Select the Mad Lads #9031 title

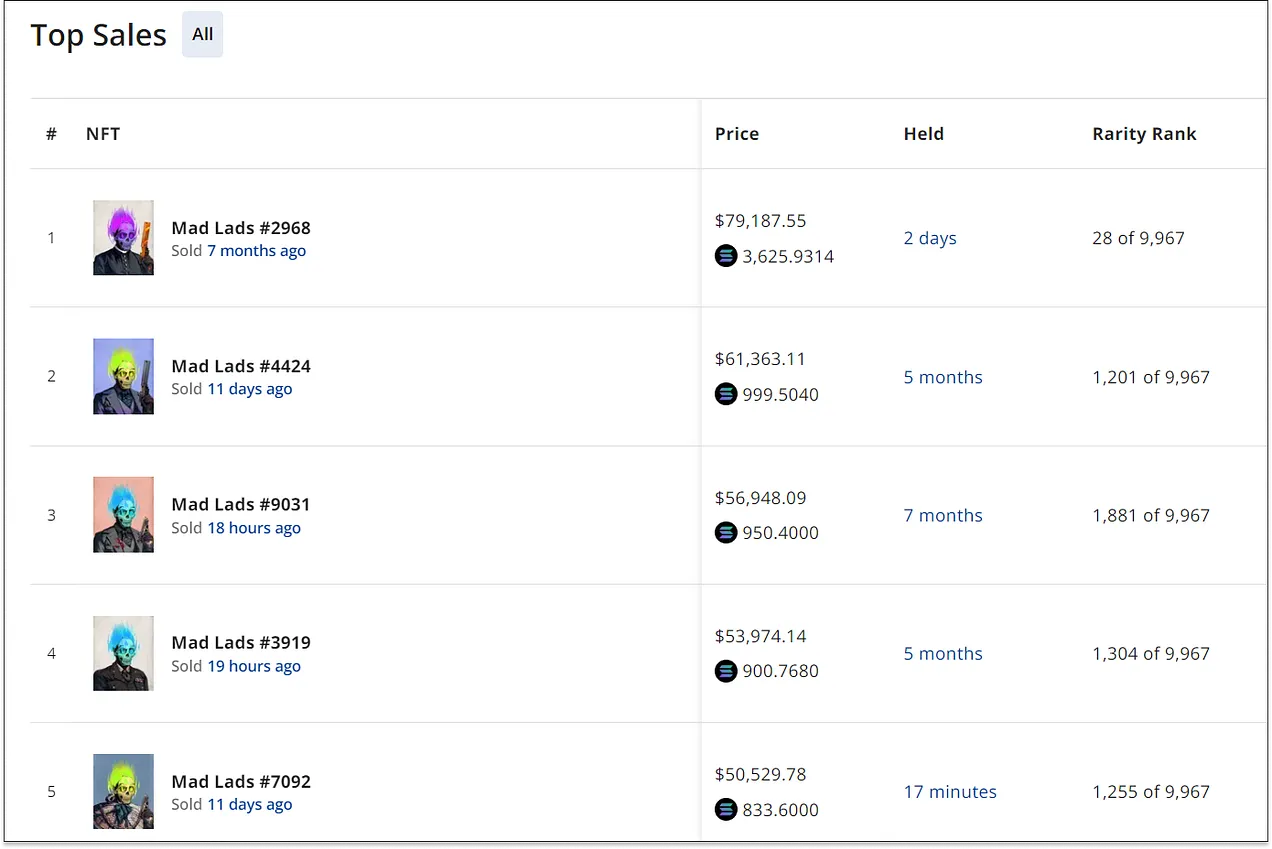[241, 504]
